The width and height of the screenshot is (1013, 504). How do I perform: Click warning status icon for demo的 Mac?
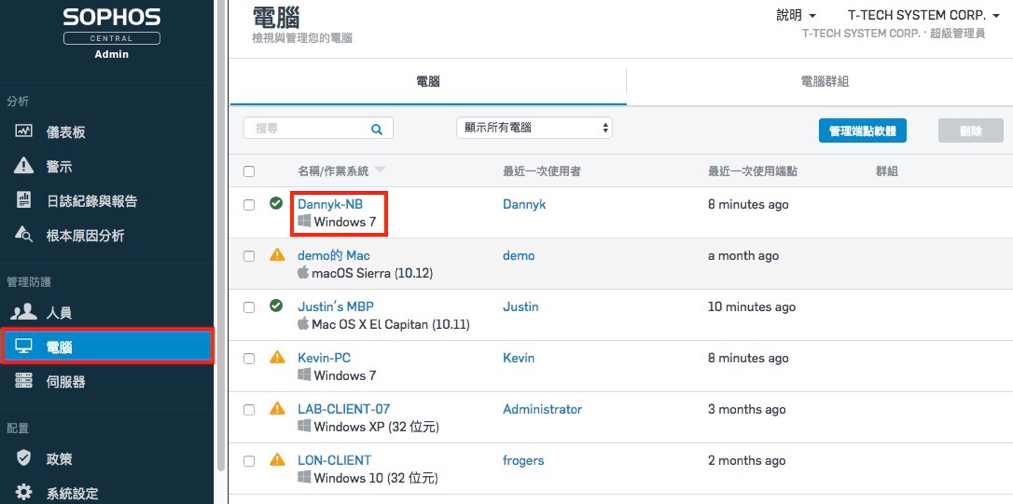click(x=277, y=255)
